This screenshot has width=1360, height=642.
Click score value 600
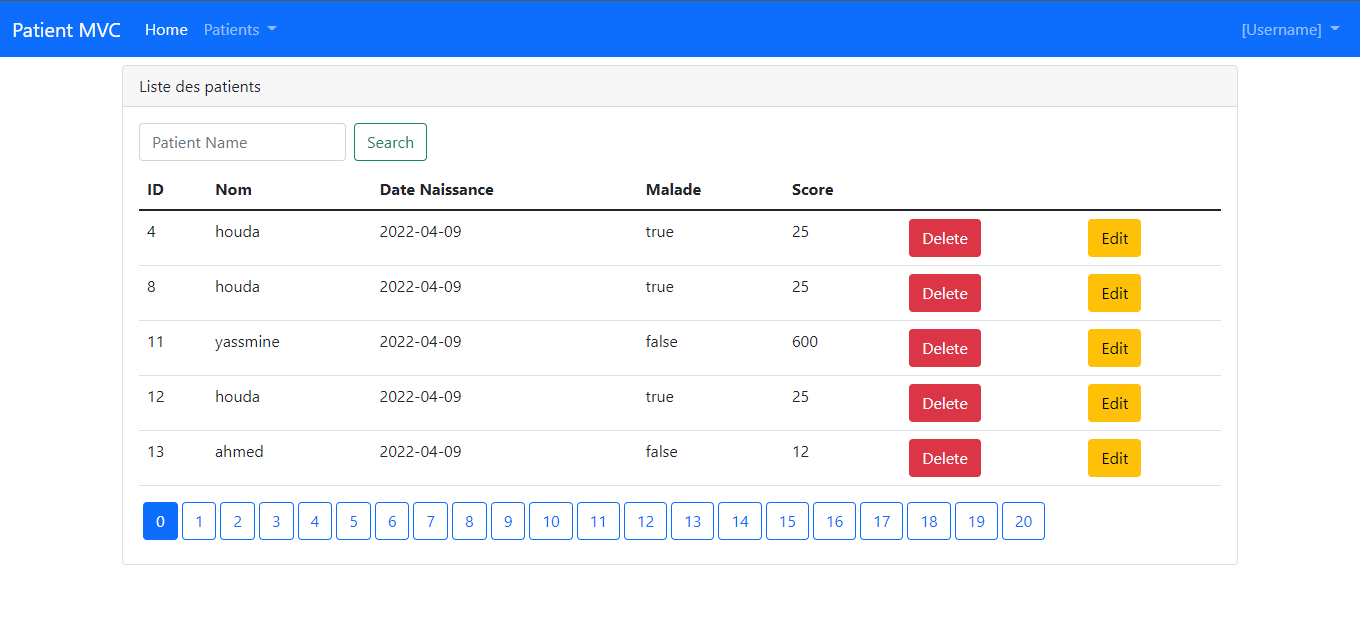(x=805, y=342)
